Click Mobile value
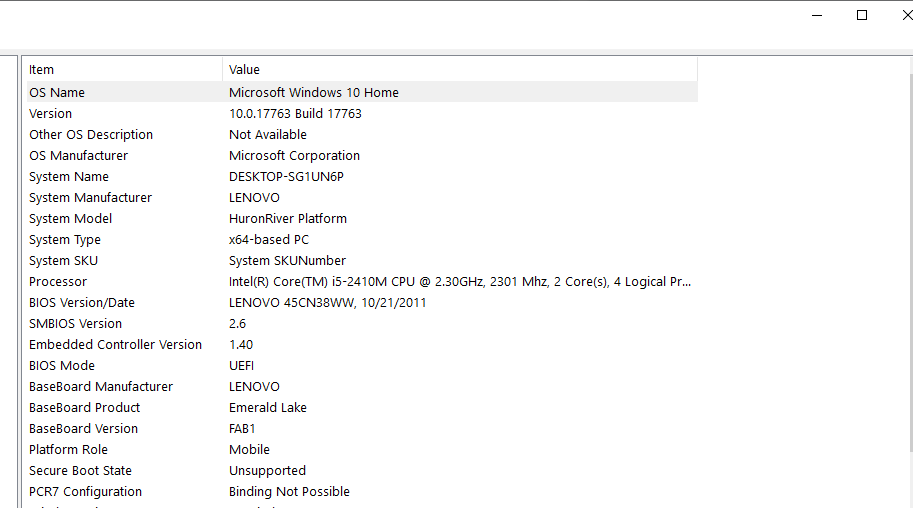Image resolution: width=913 pixels, height=508 pixels. [x=249, y=449]
